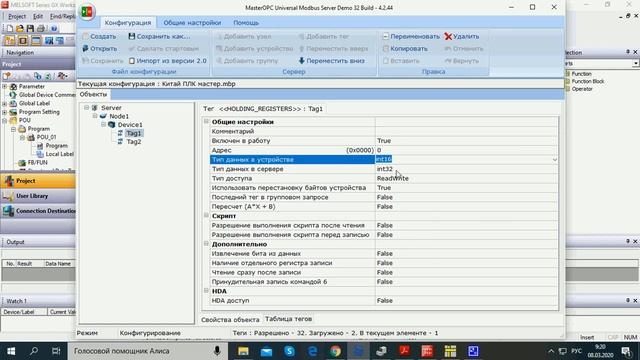Open Windows Start menu
This screenshot has height=360, width=640.
pos(11,351)
